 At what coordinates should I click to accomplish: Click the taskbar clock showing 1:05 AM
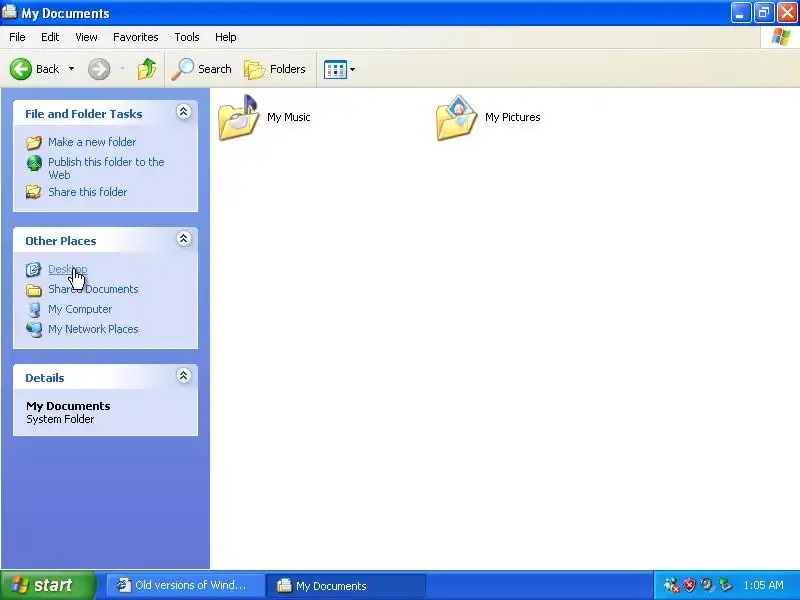pos(763,585)
